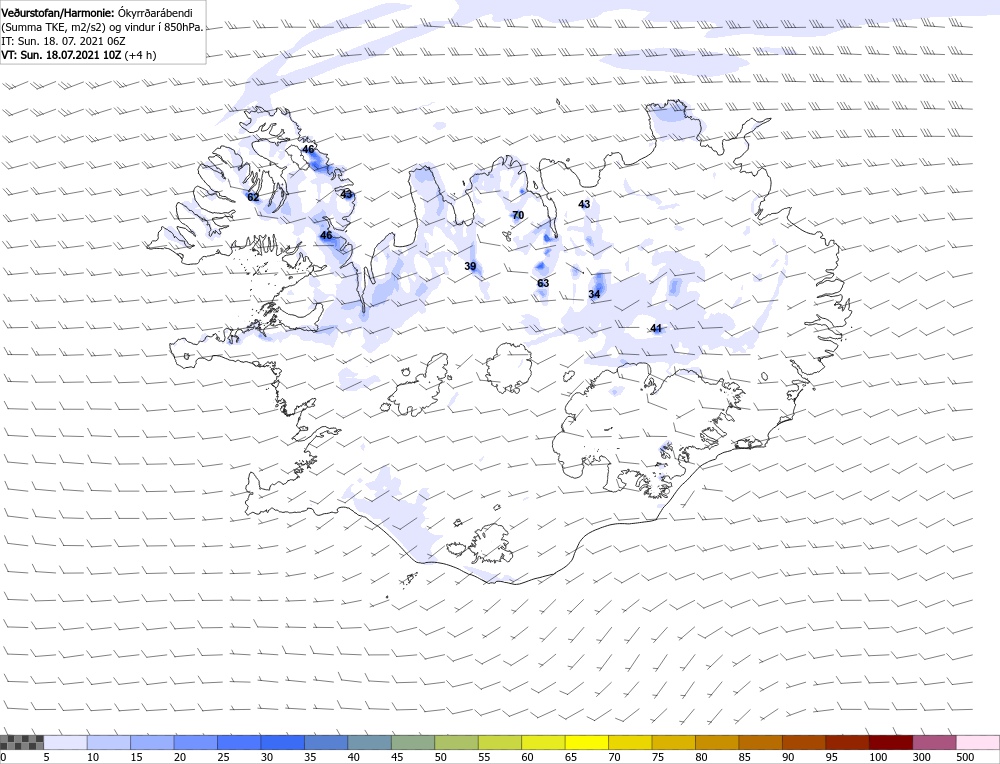Click the checkered 0–5 scale swatch
This screenshot has width=1000, height=764.
(22, 742)
